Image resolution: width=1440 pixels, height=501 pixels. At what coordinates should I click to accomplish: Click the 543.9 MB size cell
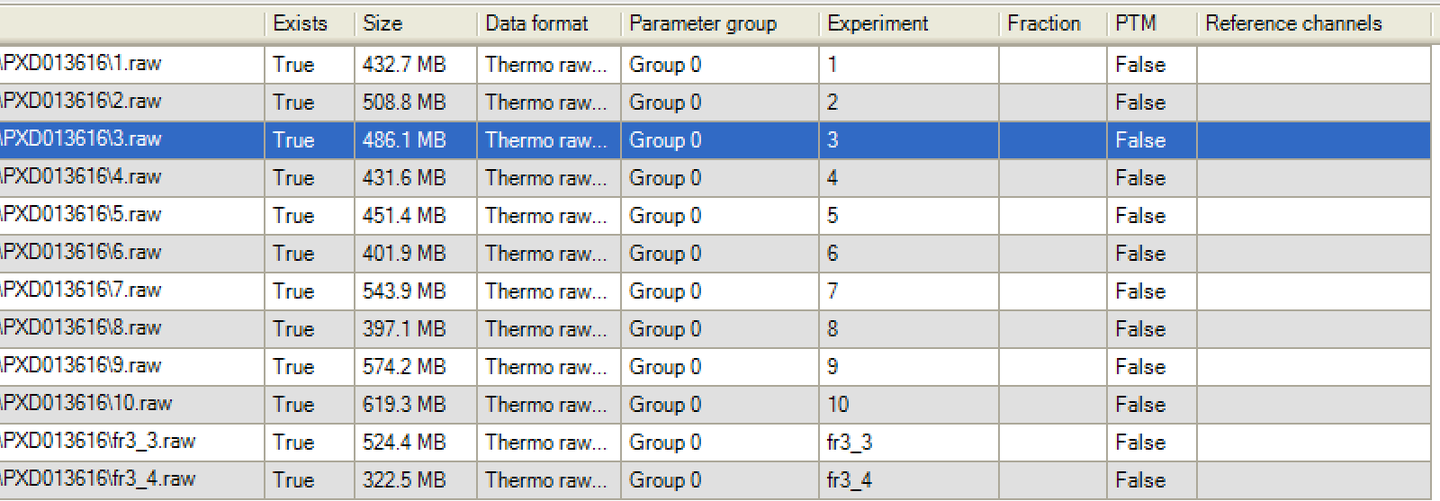(404, 291)
